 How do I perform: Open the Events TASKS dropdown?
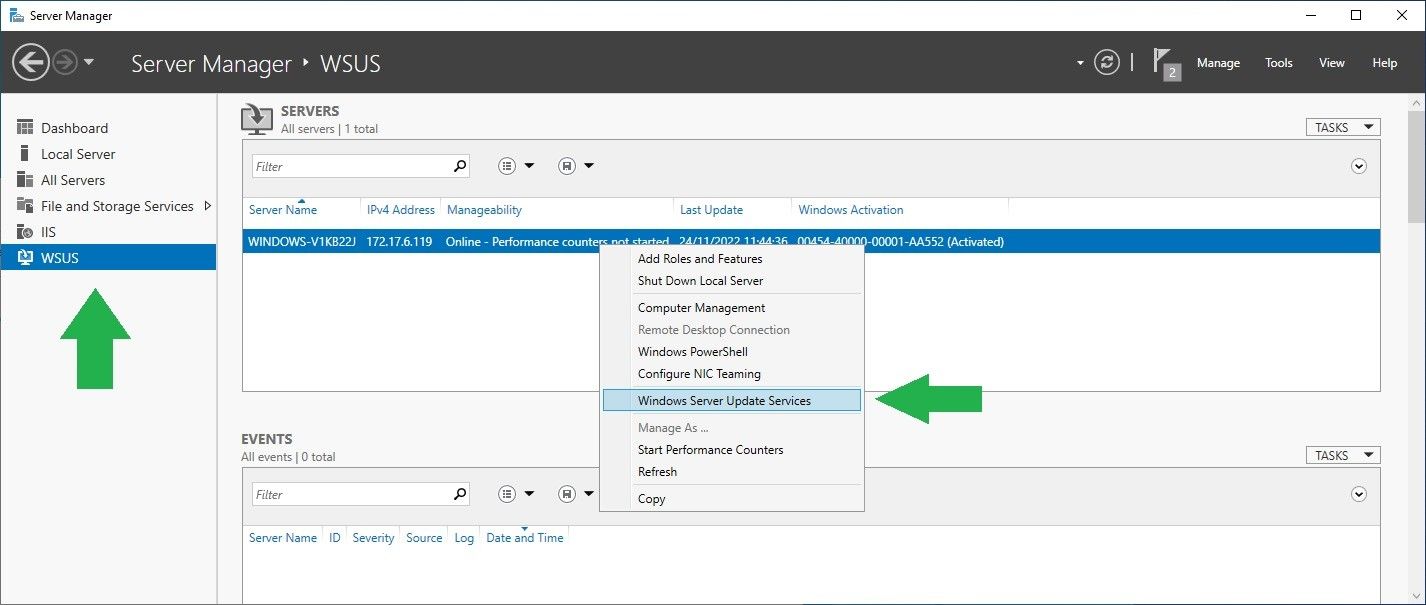coord(1343,455)
